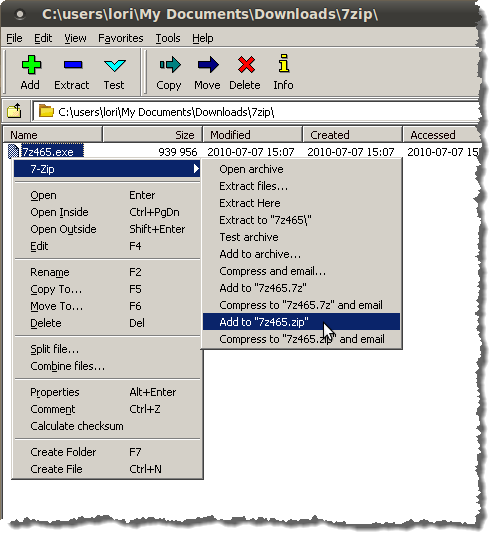Screen dimensions: 497x539
Task: Click the 7z465.exe file icon
Action: 13,152
